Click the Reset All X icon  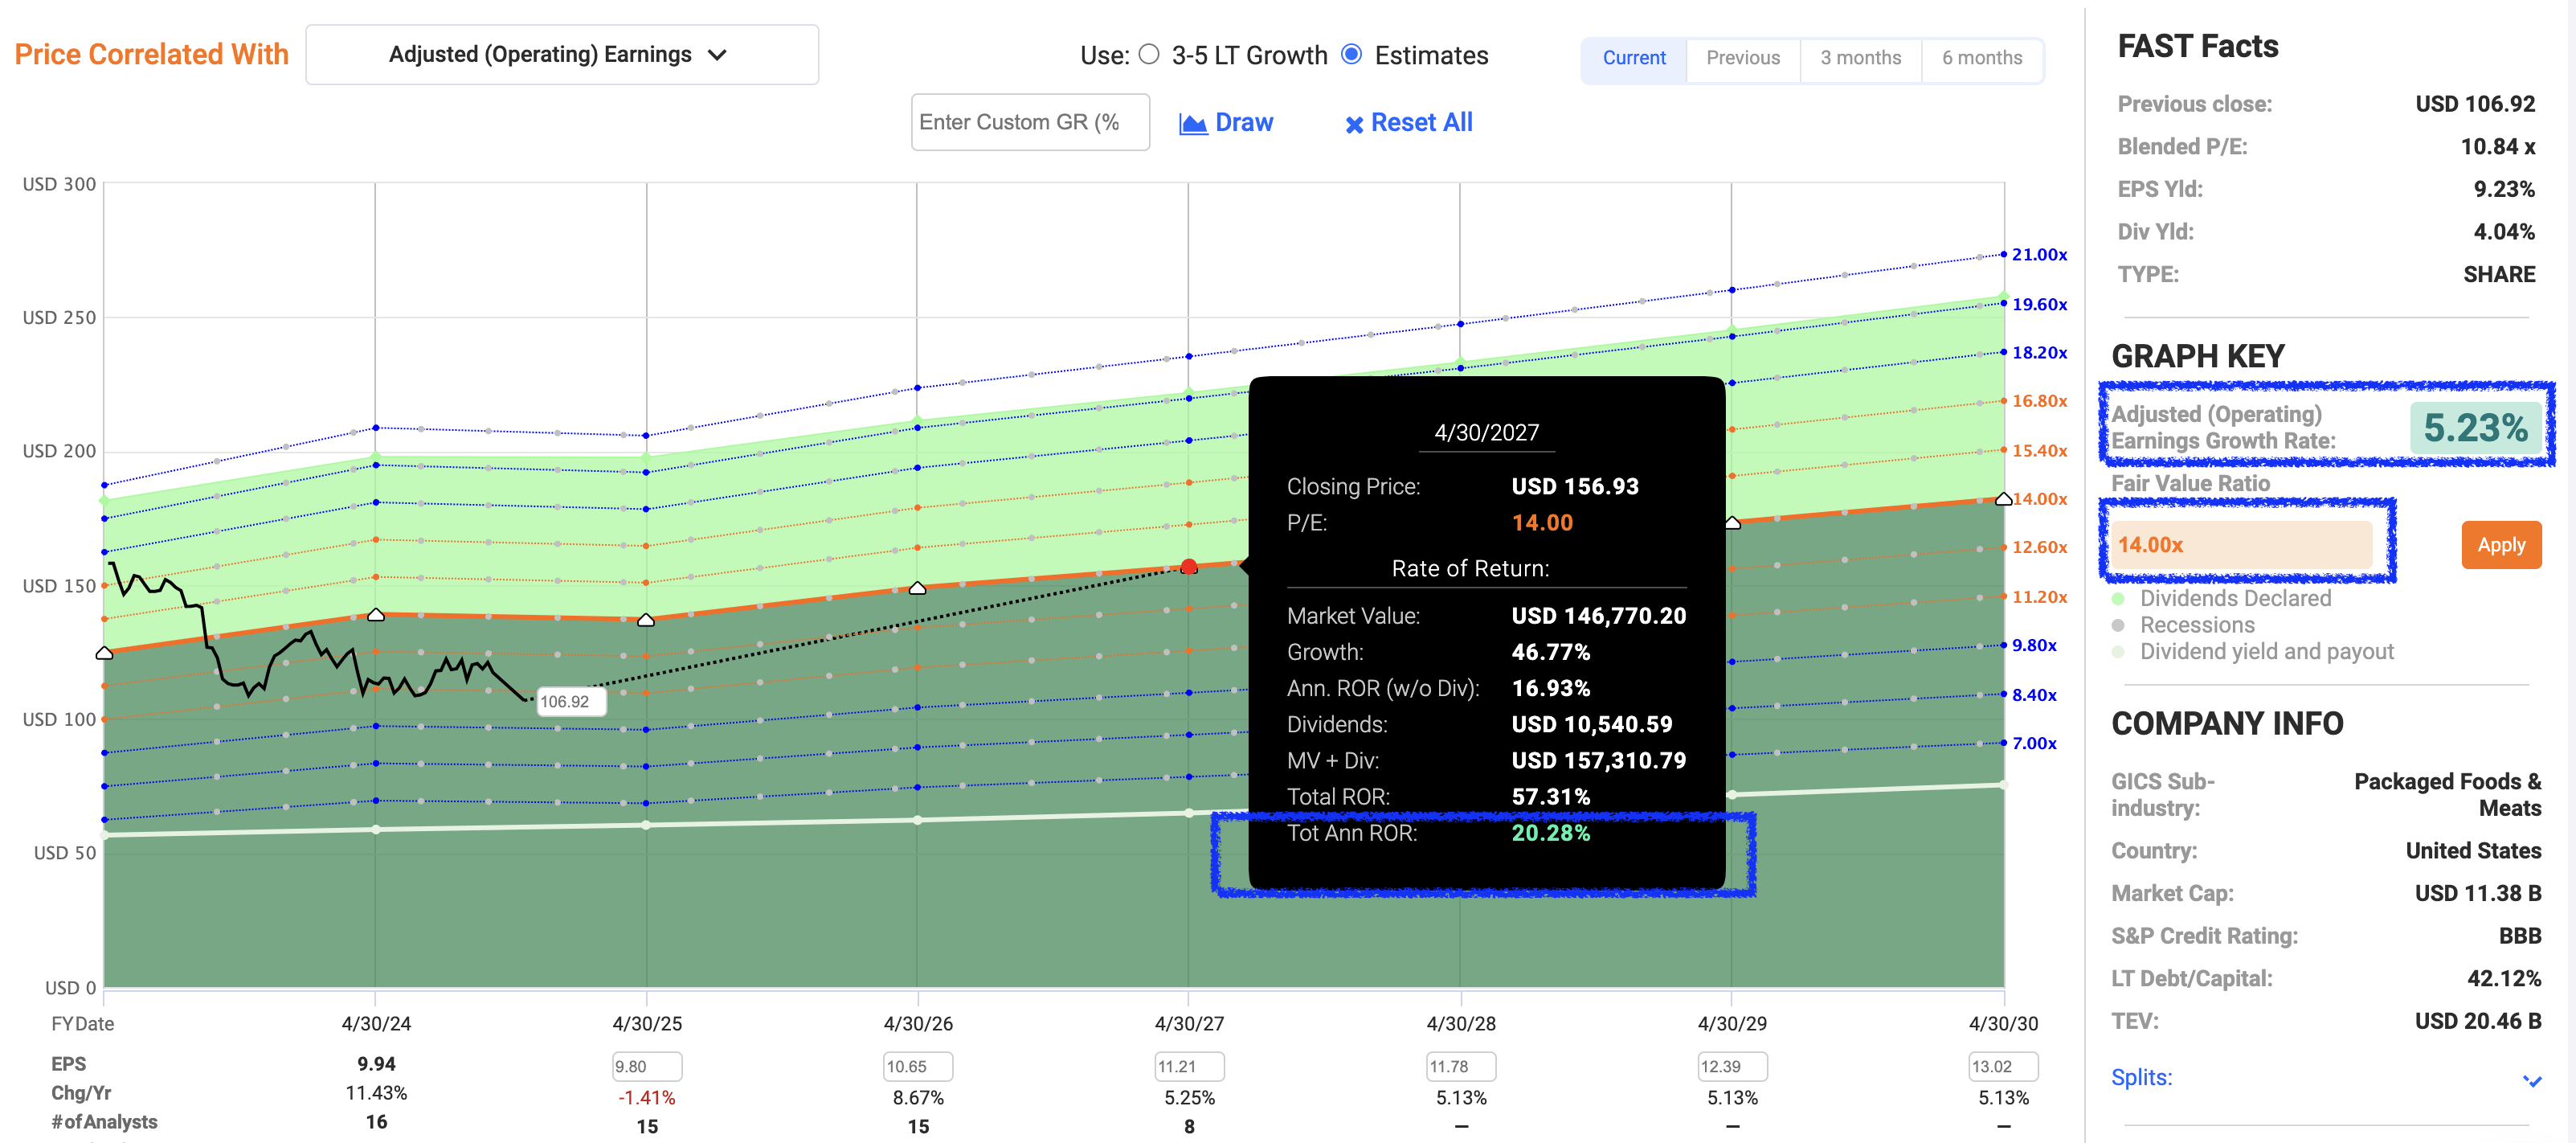tap(1354, 125)
